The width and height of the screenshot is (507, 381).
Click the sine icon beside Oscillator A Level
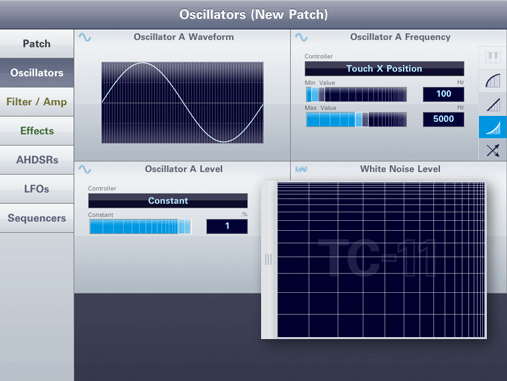pyautogui.click(x=85, y=169)
